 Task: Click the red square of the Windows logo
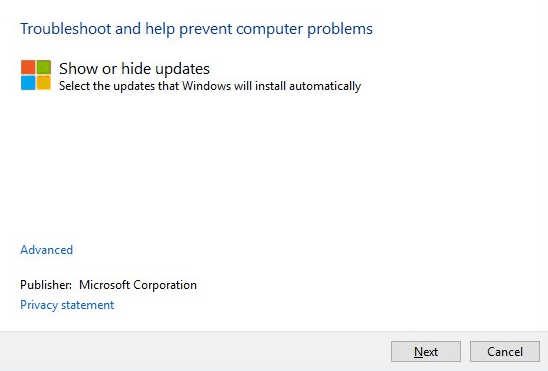tap(28, 67)
